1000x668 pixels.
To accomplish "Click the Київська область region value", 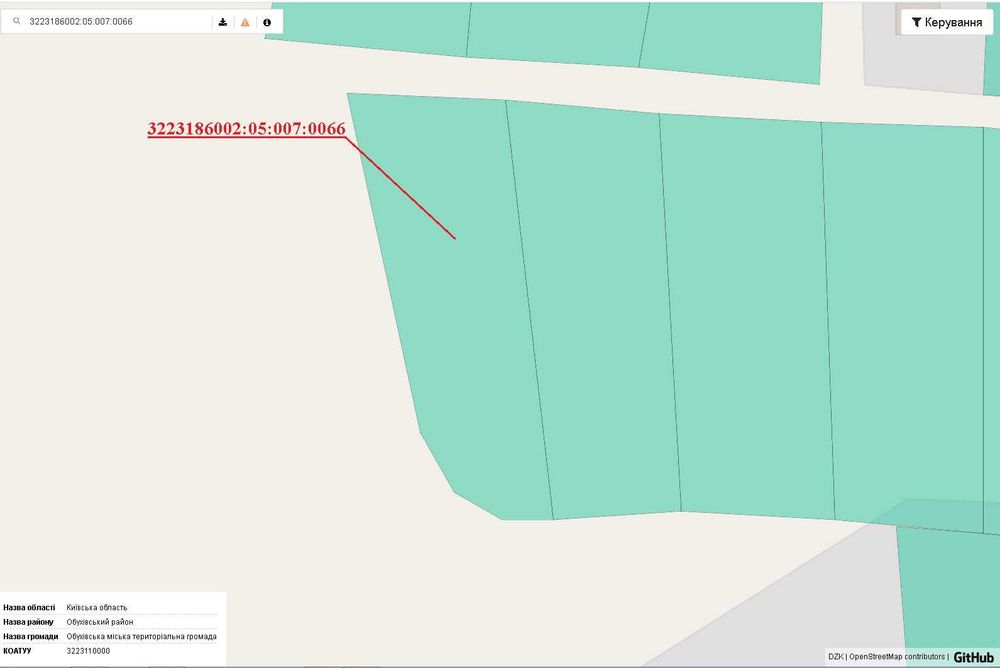I will click(x=96, y=607).
